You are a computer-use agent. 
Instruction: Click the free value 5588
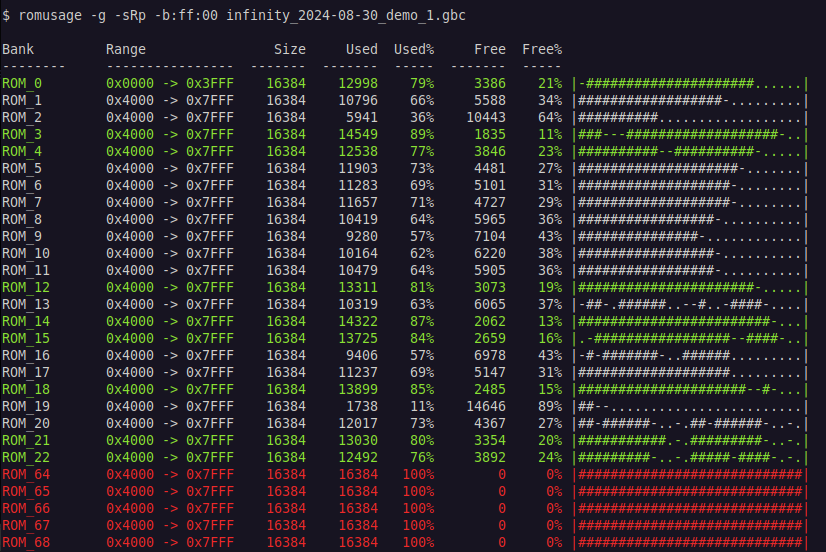490,100
